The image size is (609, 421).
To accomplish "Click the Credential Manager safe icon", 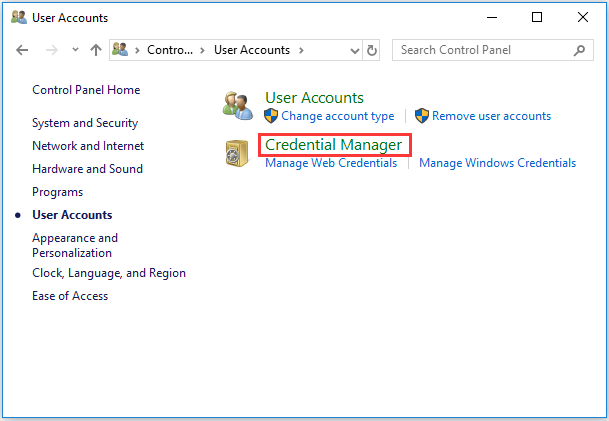I will (237, 153).
